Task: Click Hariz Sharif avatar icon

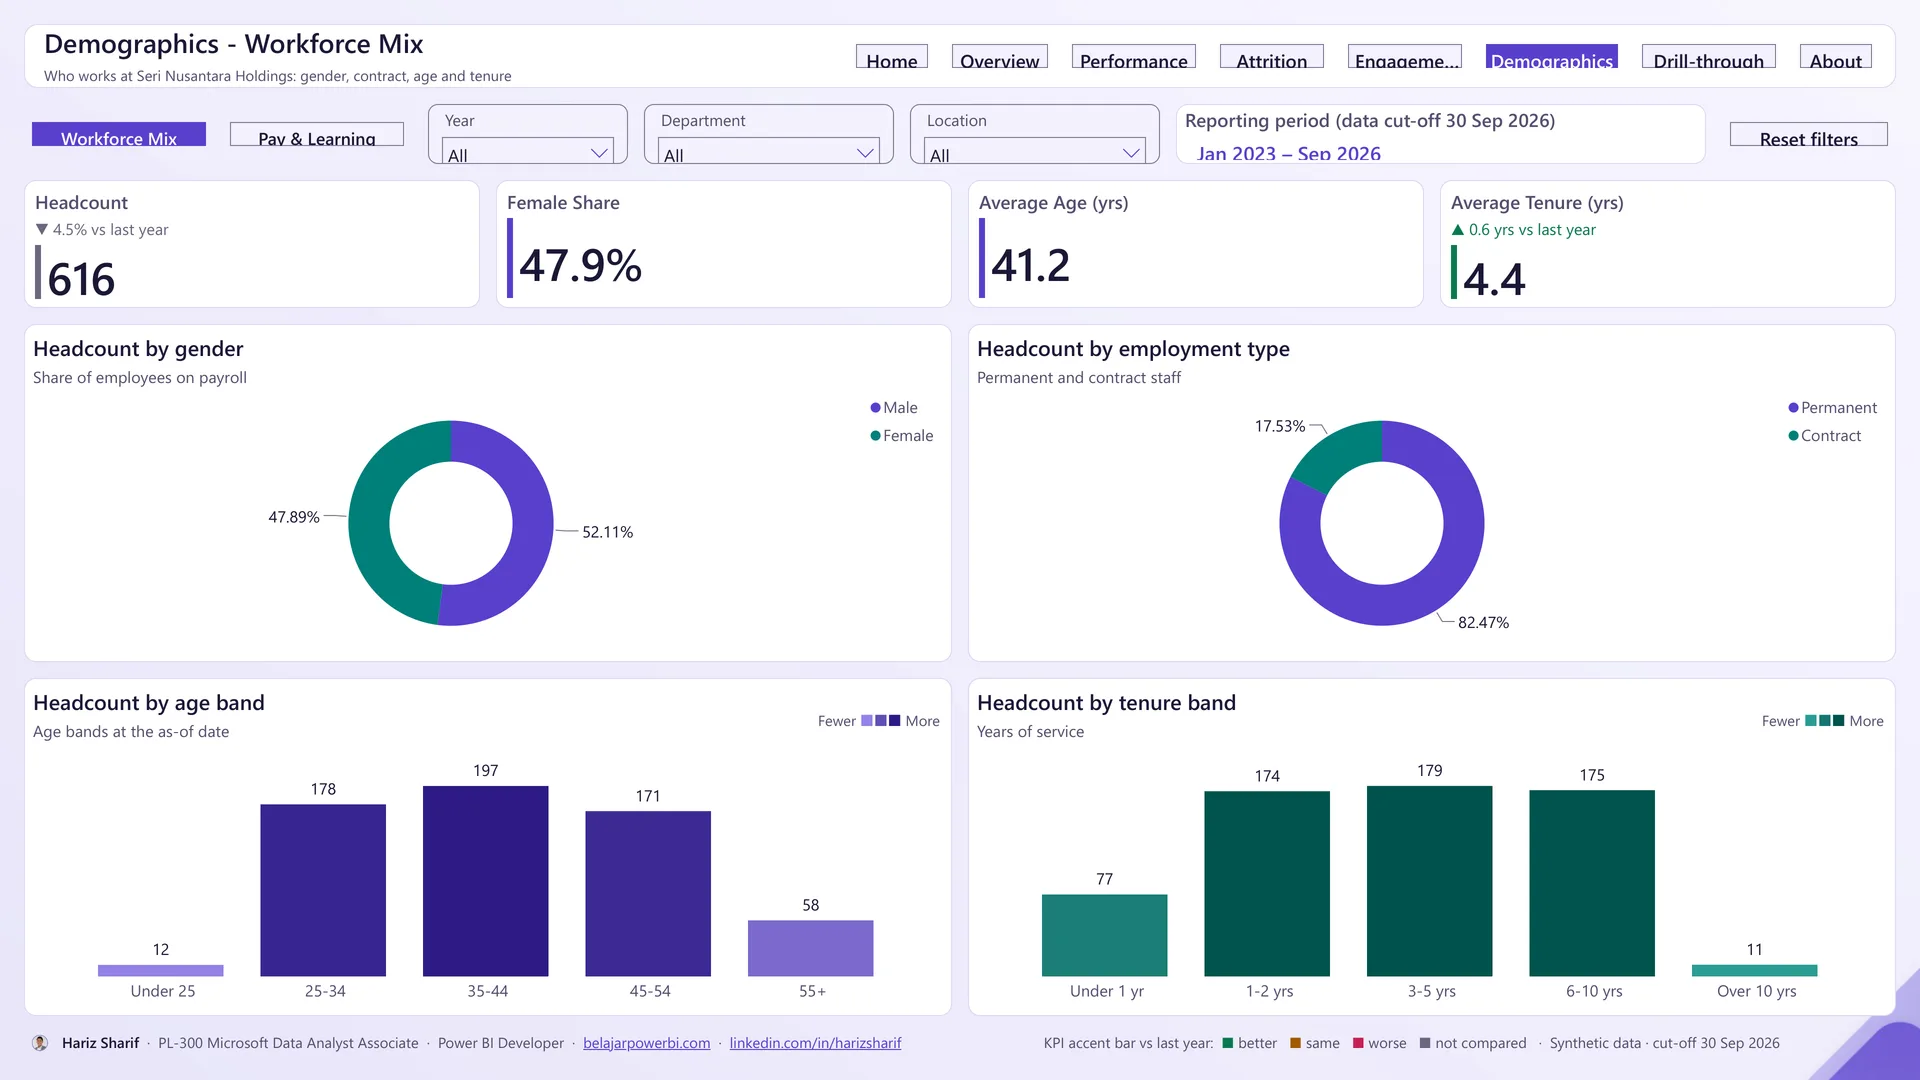Action: pyautogui.click(x=40, y=1043)
